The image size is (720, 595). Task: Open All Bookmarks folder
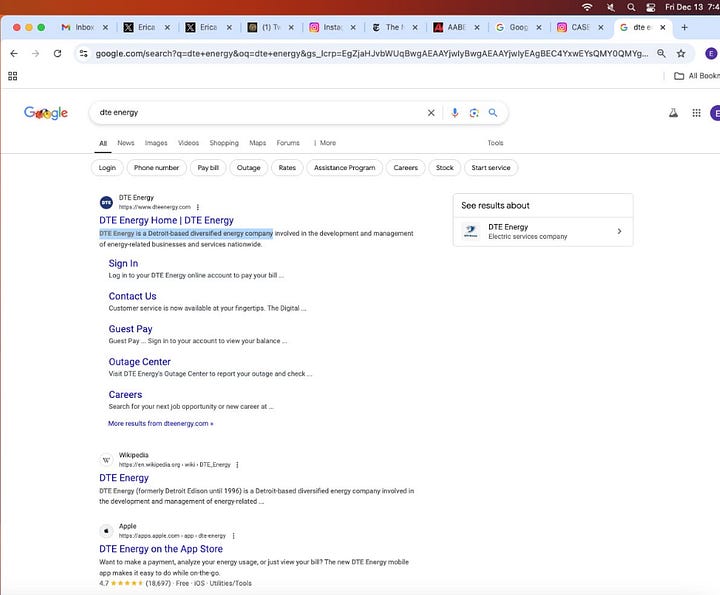tap(697, 76)
